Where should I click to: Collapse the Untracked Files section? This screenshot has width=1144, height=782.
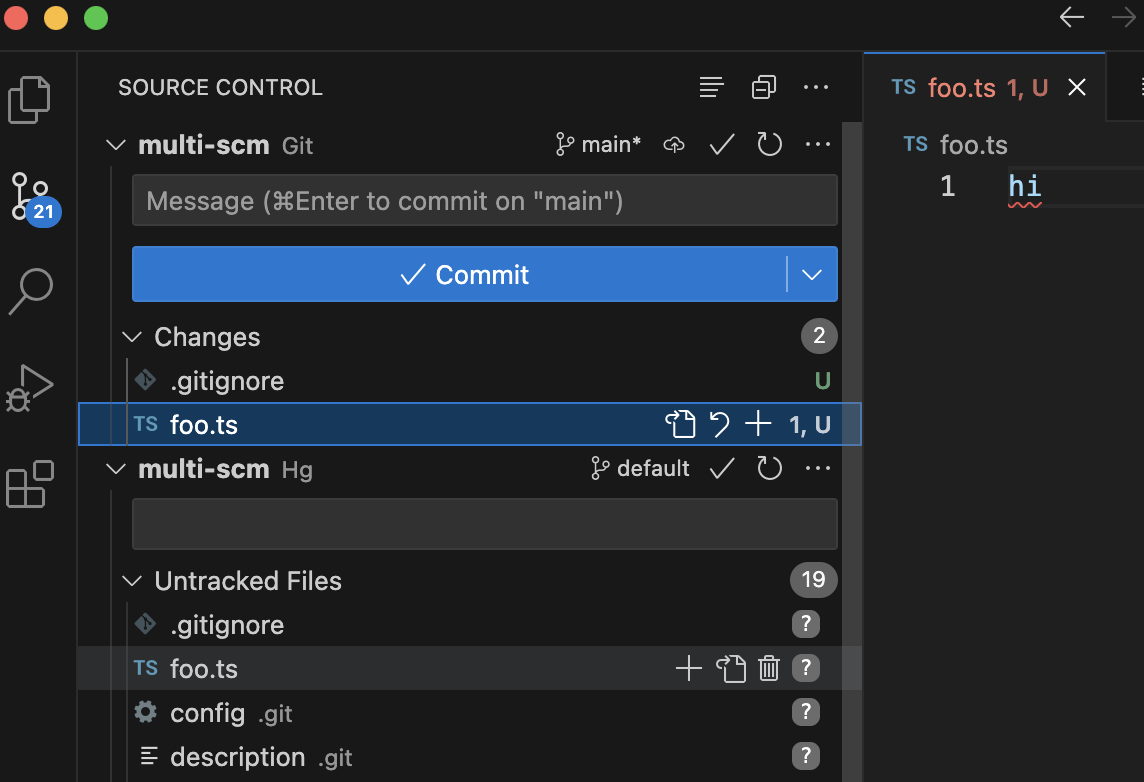click(x=131, y=580)
